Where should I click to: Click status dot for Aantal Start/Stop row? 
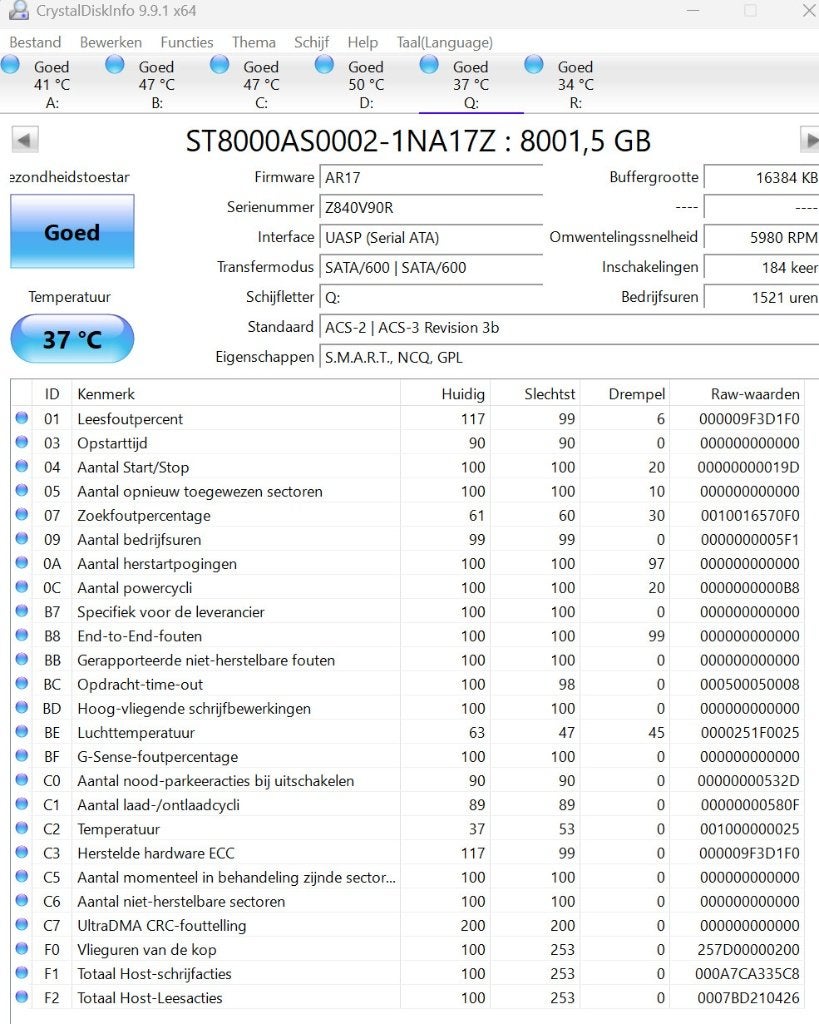point(22,466)
